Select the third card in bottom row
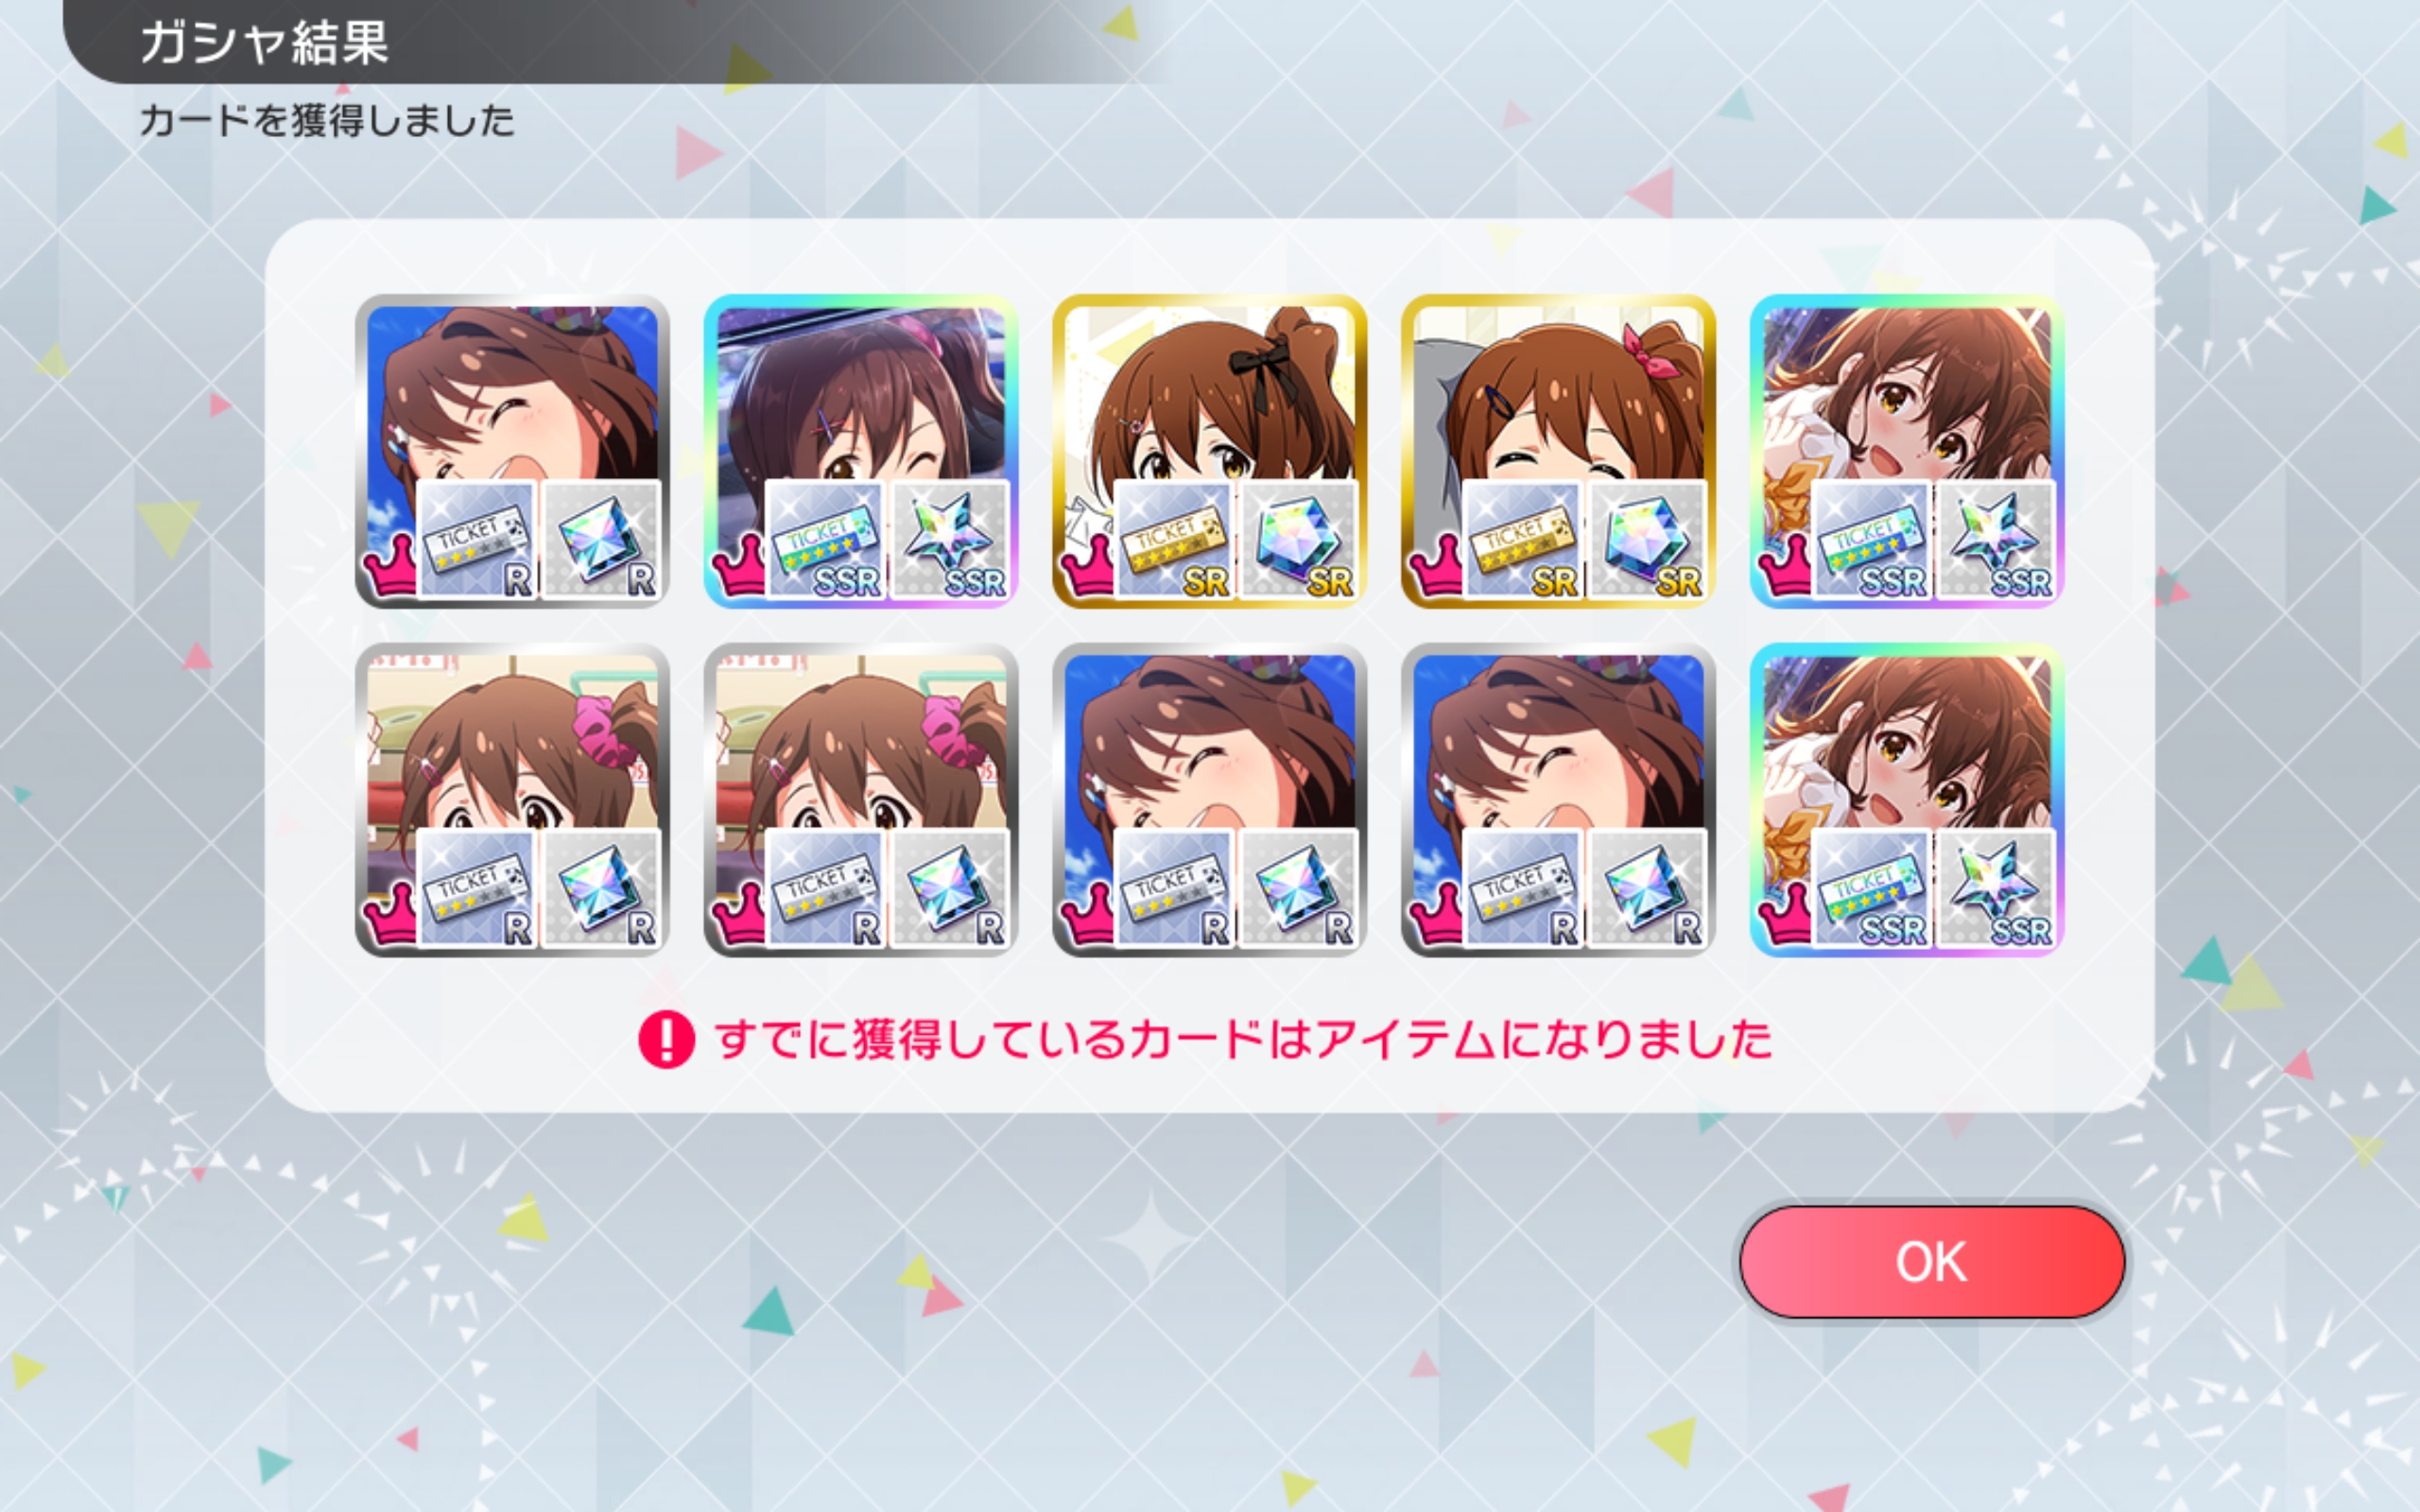Screen dimensions: 2420x1512 [x=1209, y=800]
